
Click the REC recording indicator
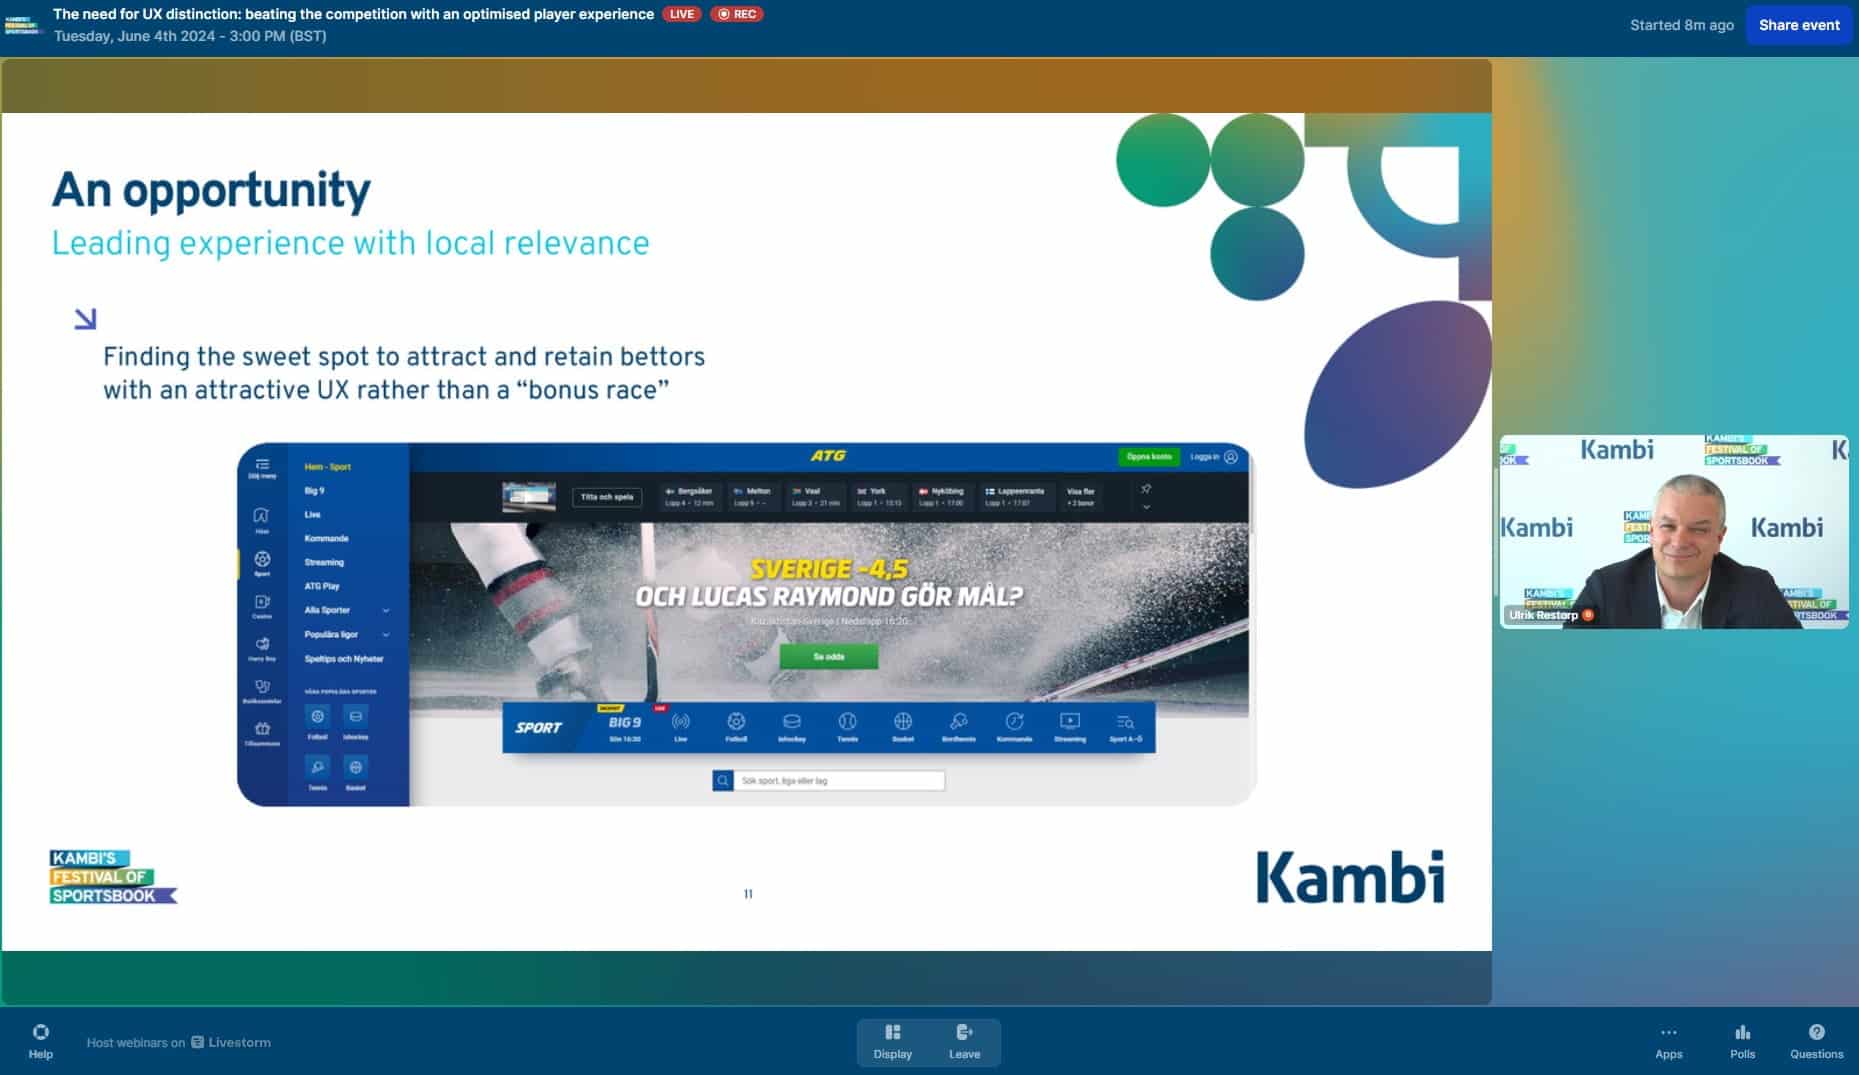coord(737,14)
